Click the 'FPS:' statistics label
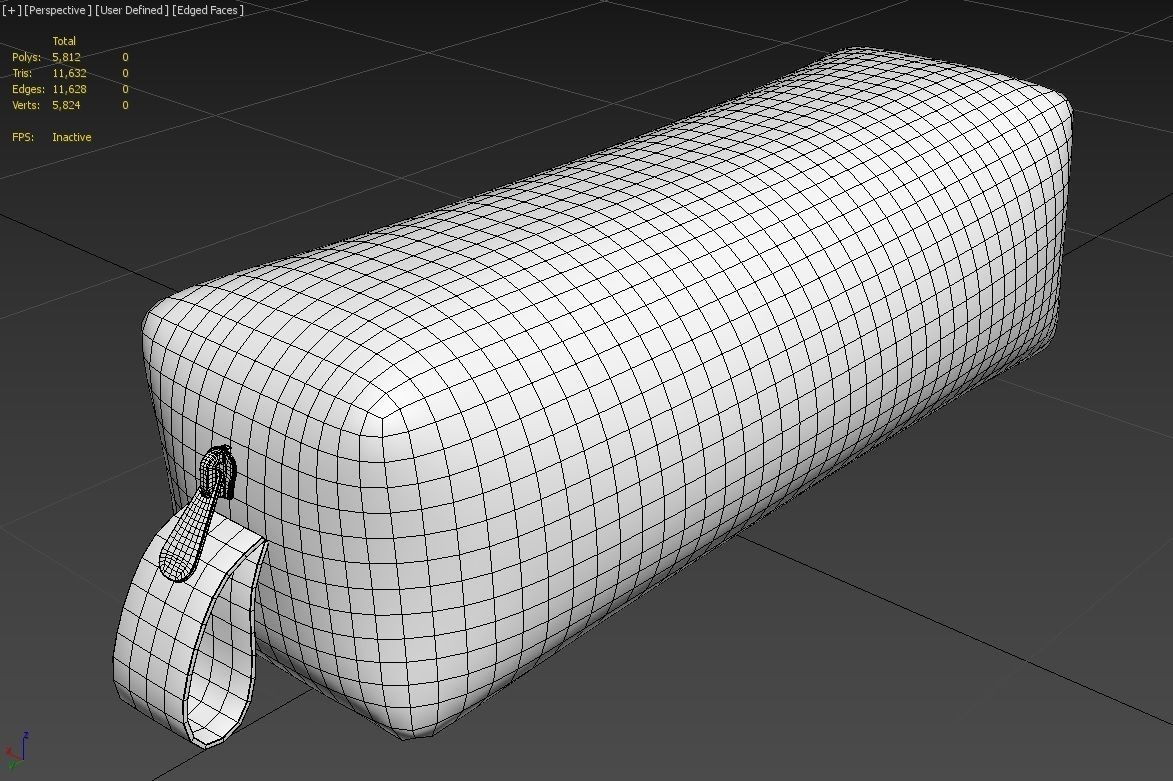 (x=23, y=137)
